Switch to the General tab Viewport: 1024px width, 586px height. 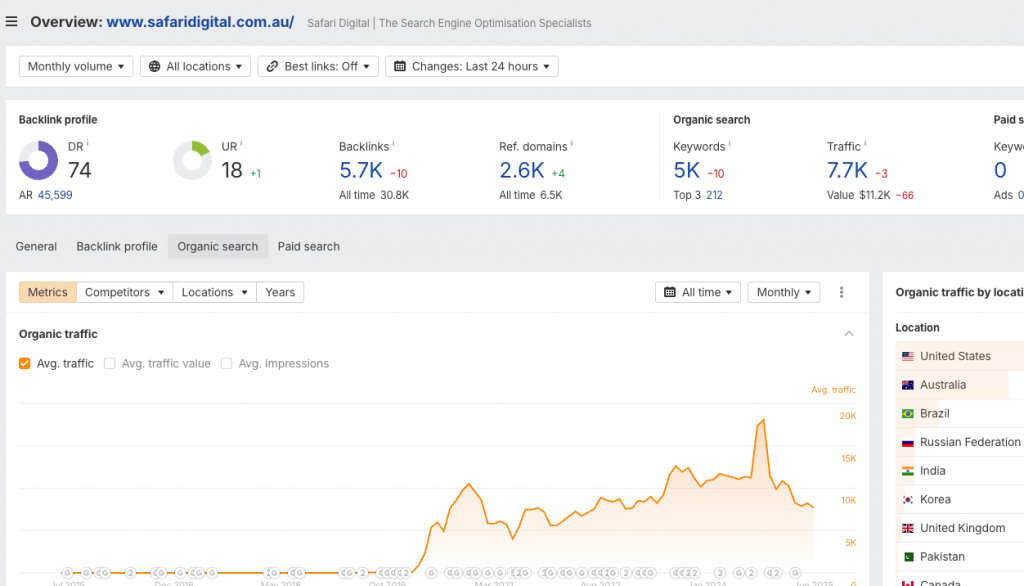pyautogui.click(x=36, y=246)
